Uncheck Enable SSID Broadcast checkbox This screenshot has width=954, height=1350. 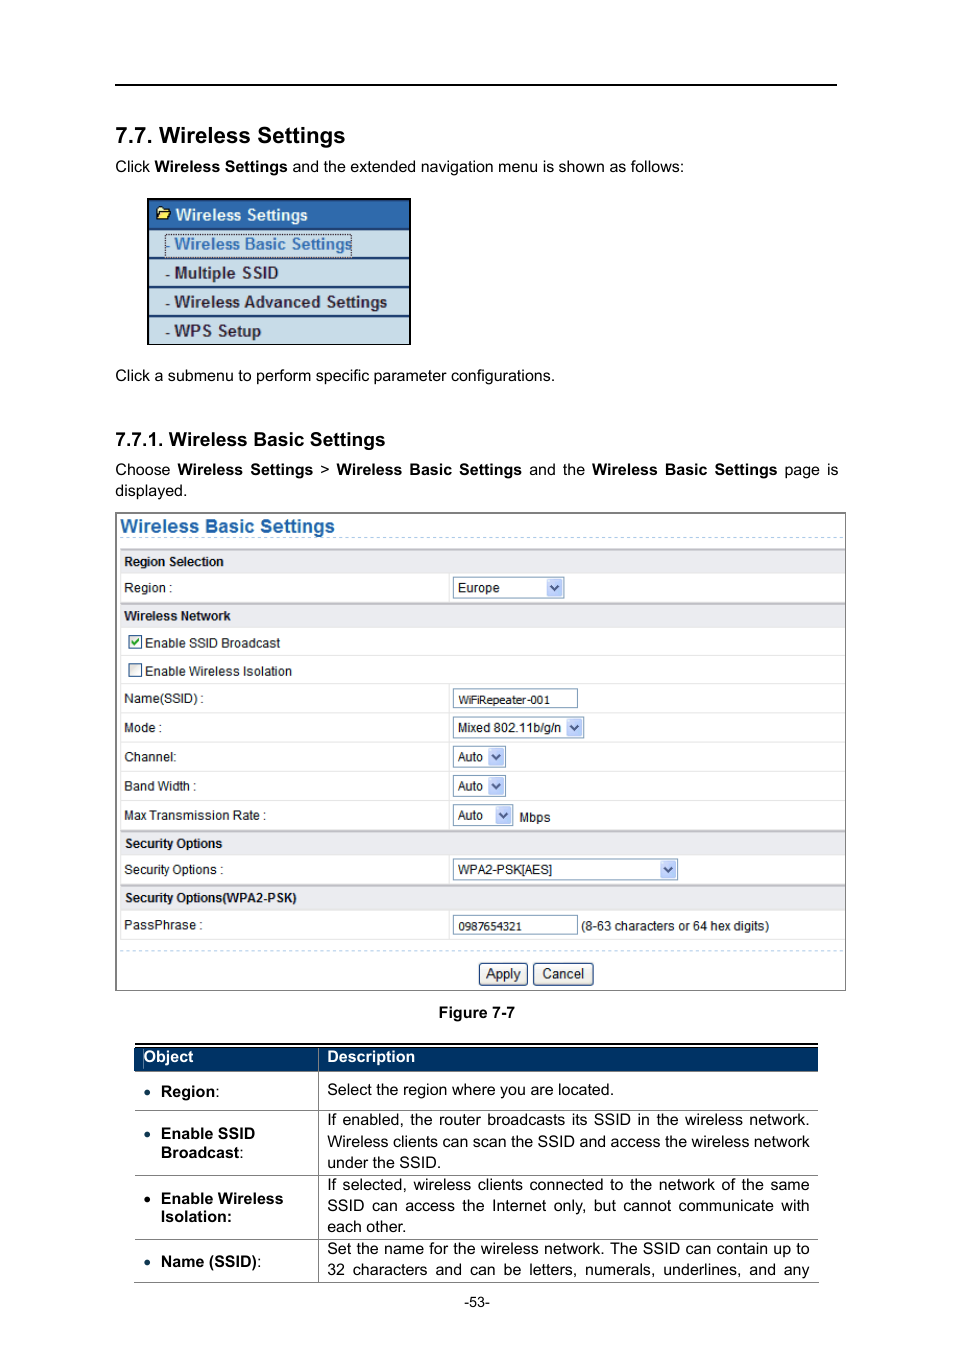click(x=135, y=642)
